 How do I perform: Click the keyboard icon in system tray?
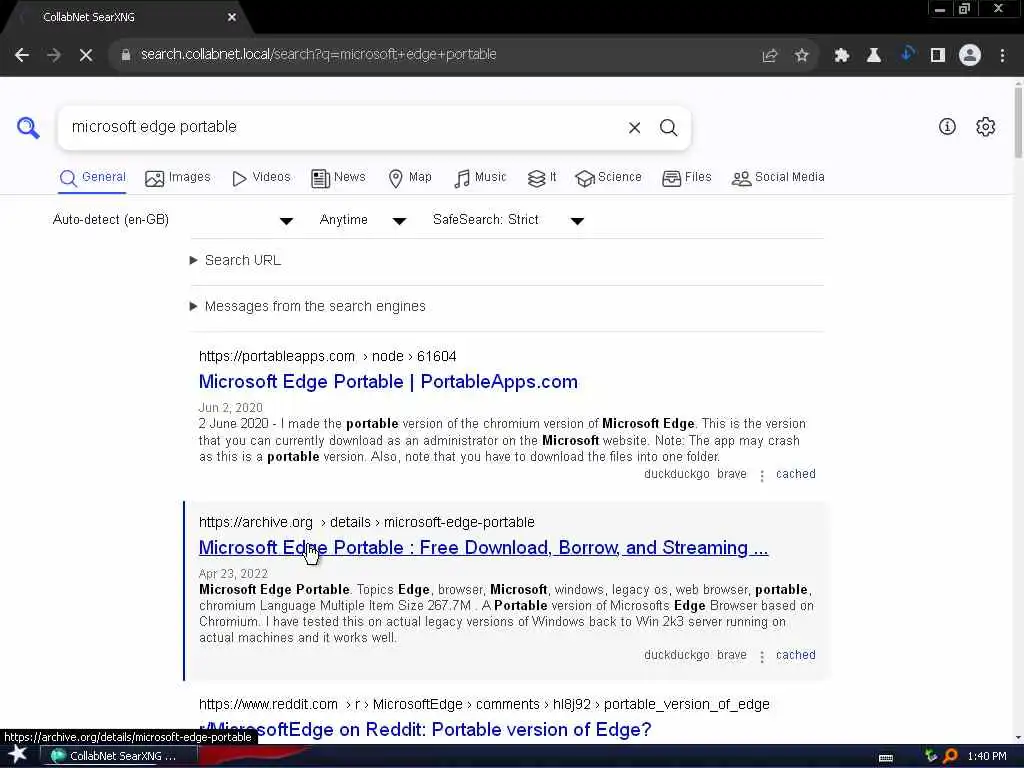(x=886, y=757)
